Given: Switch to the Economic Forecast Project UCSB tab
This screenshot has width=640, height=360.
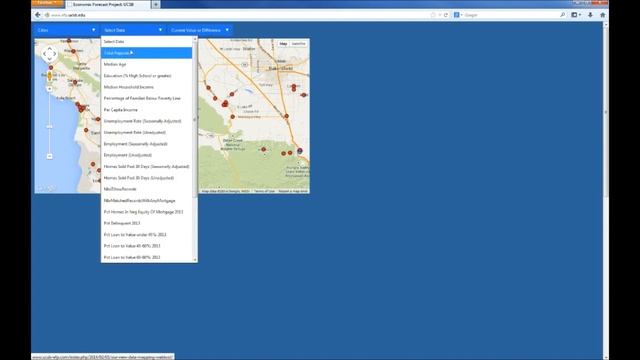Looking at the screenshot, I should [108, 4].
